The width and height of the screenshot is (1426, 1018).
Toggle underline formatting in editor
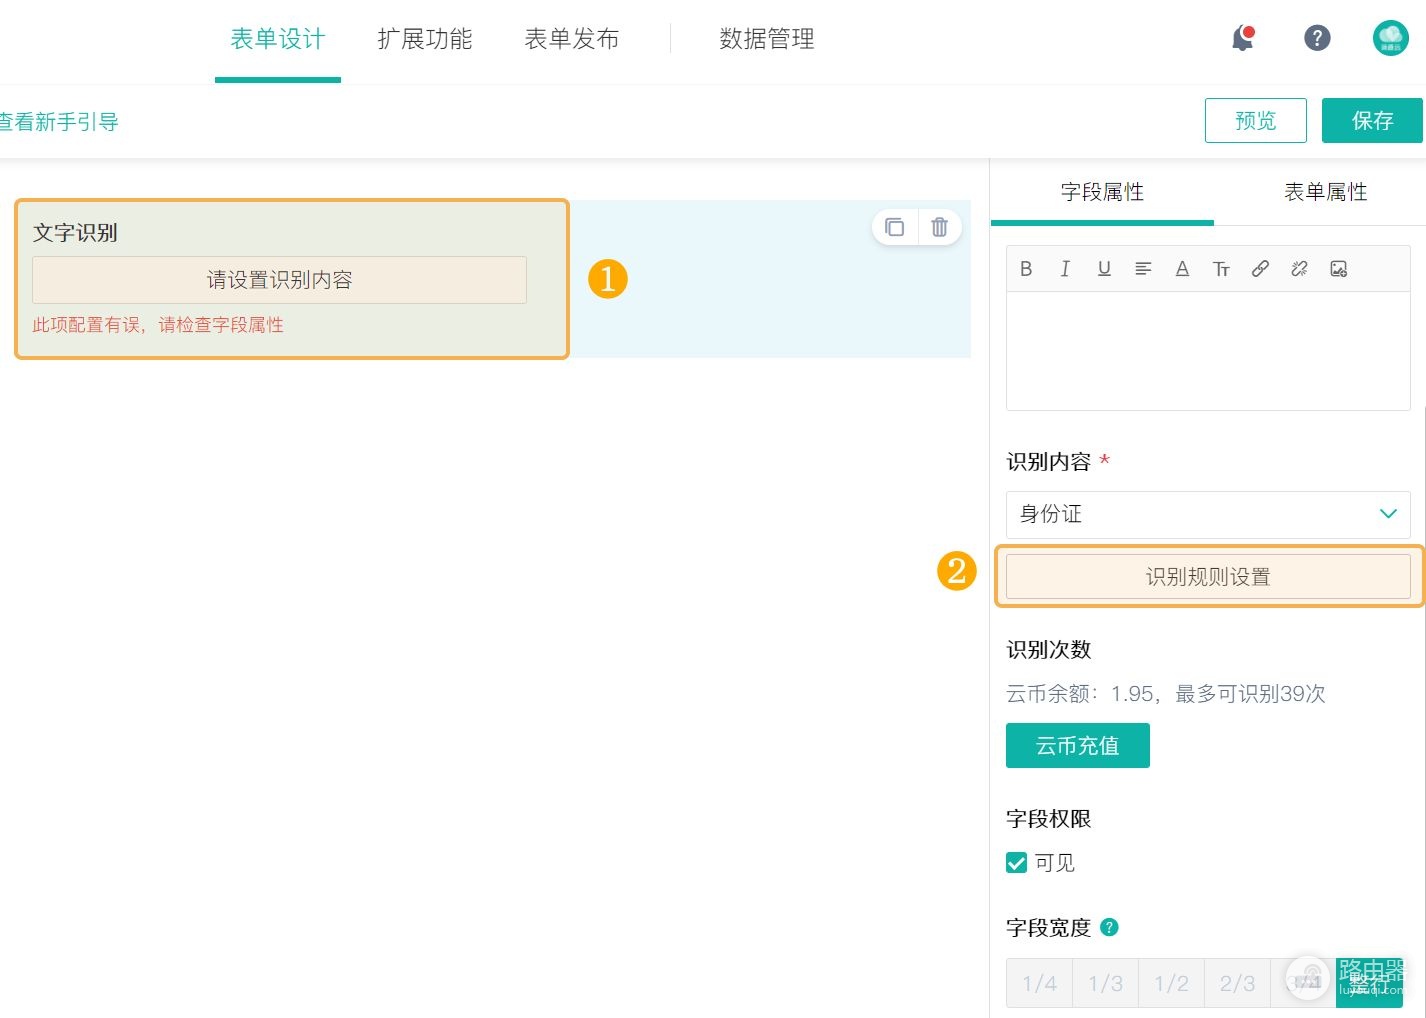[1104, 268]
